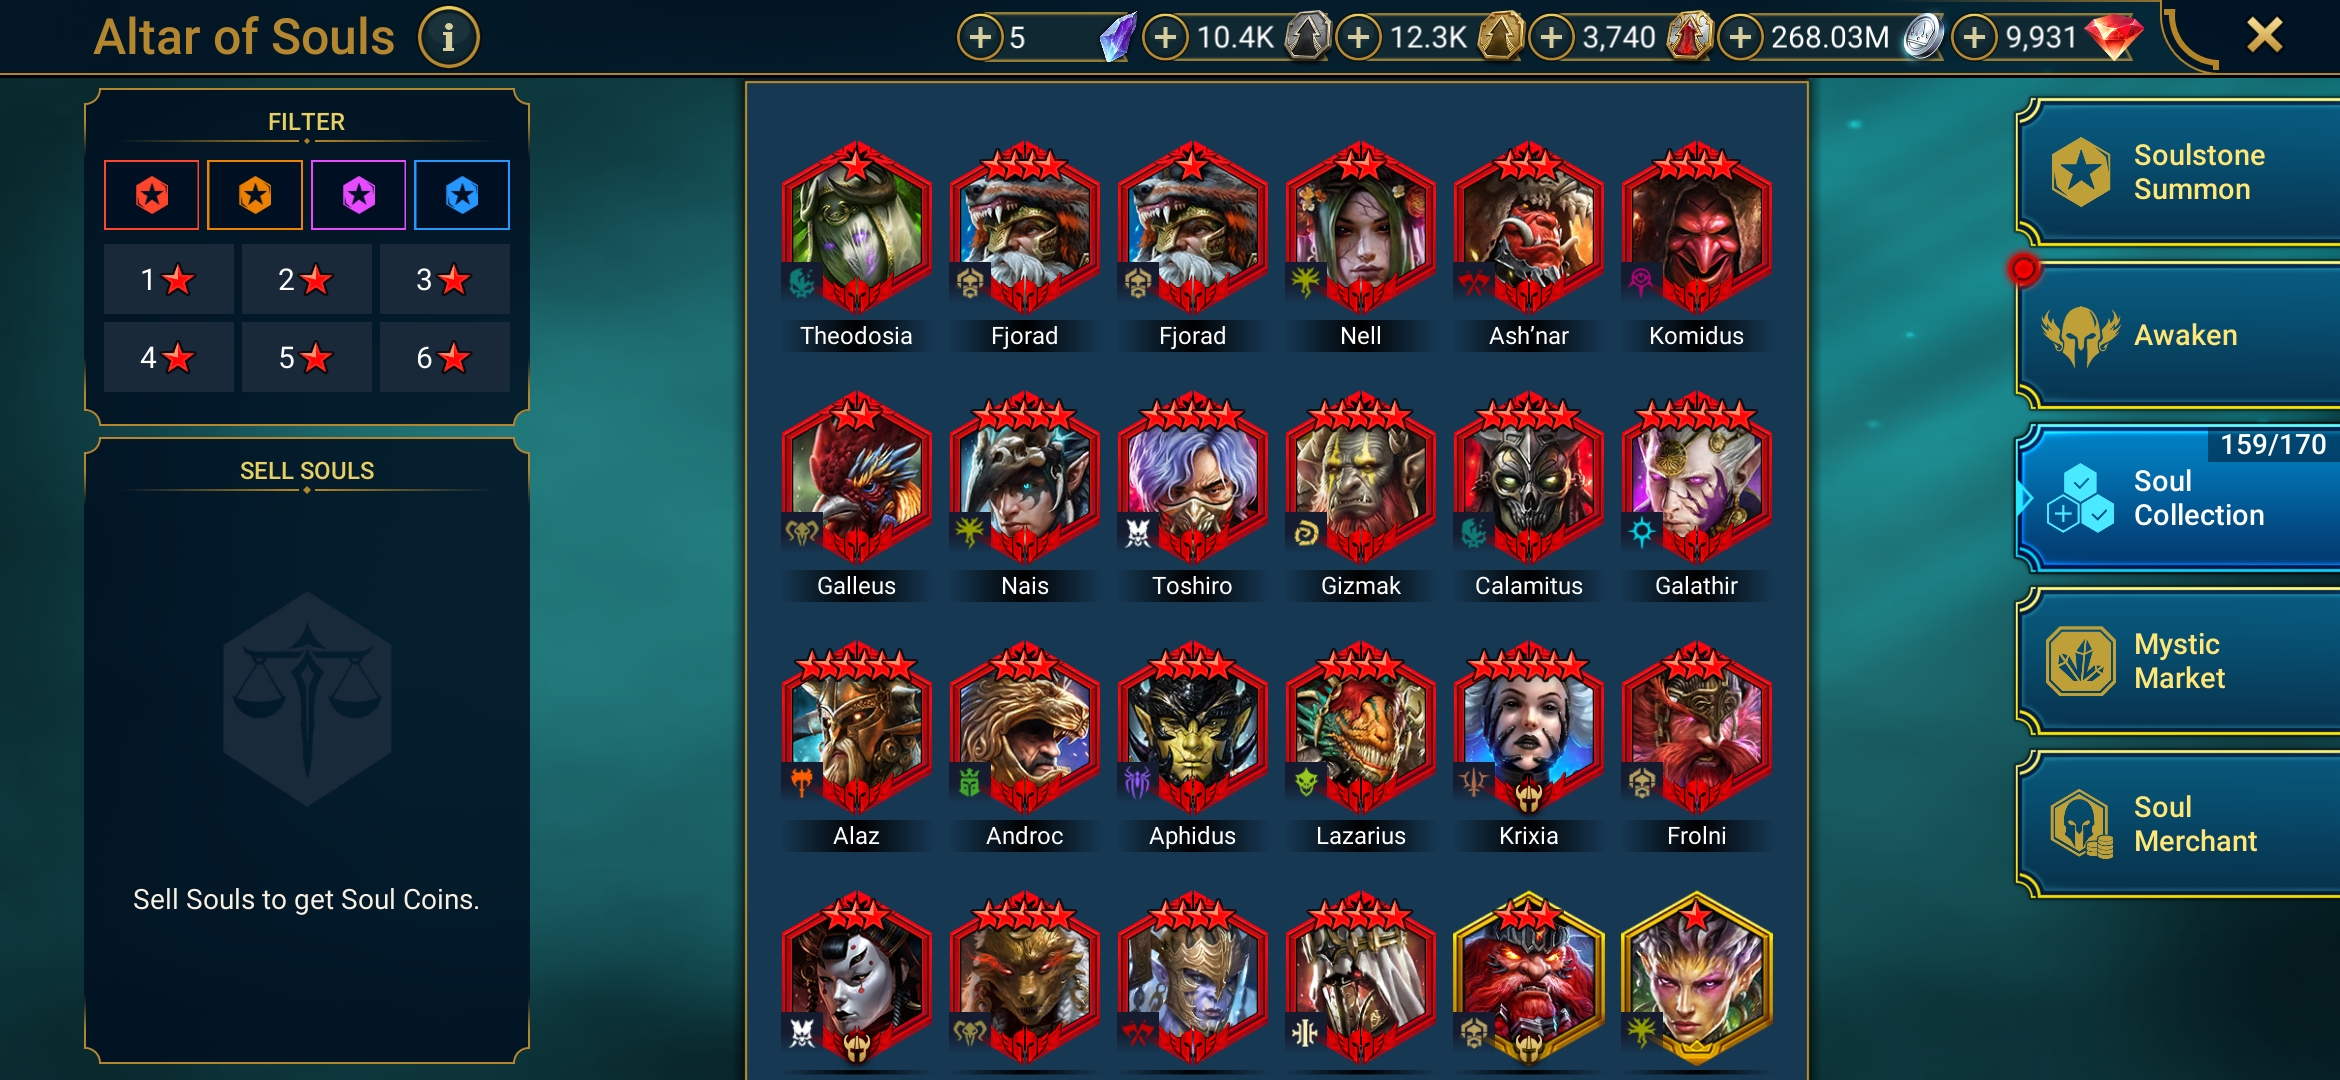Add more red gems with plus icon
Screen dimensions: 2340x1080
[x=1974, y=38]
